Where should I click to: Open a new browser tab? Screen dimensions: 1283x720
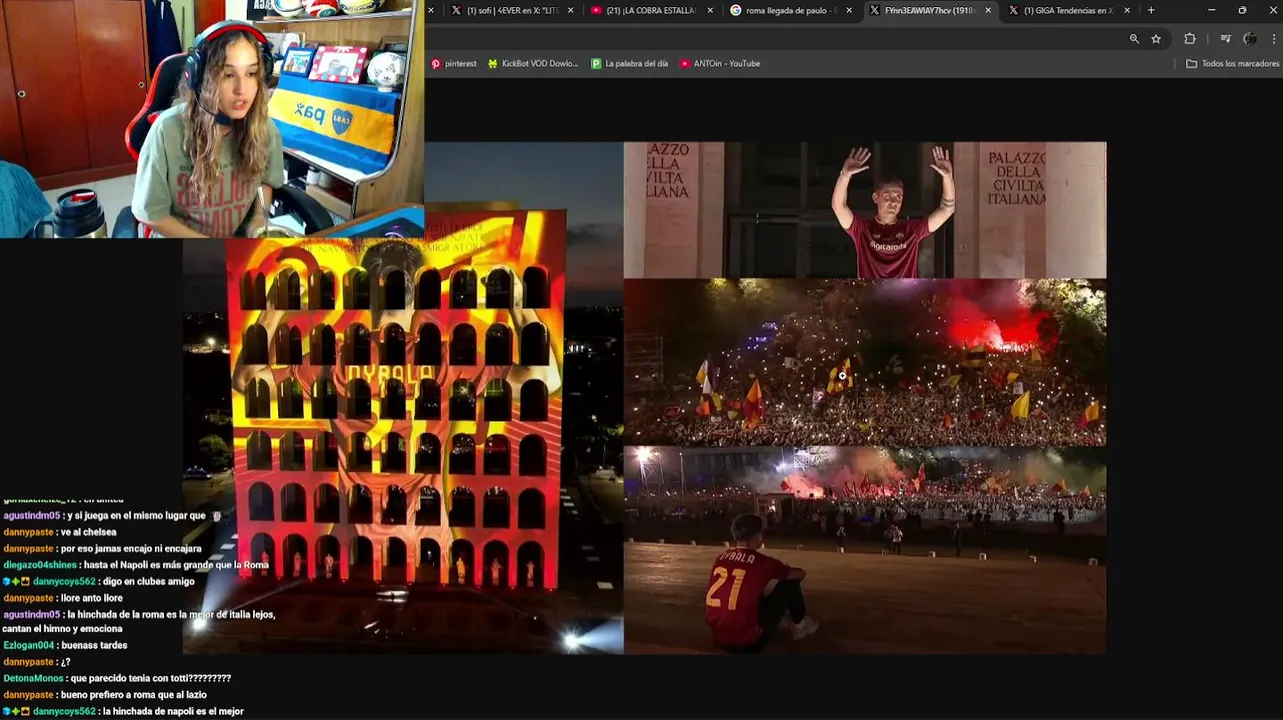(1151, 10)
